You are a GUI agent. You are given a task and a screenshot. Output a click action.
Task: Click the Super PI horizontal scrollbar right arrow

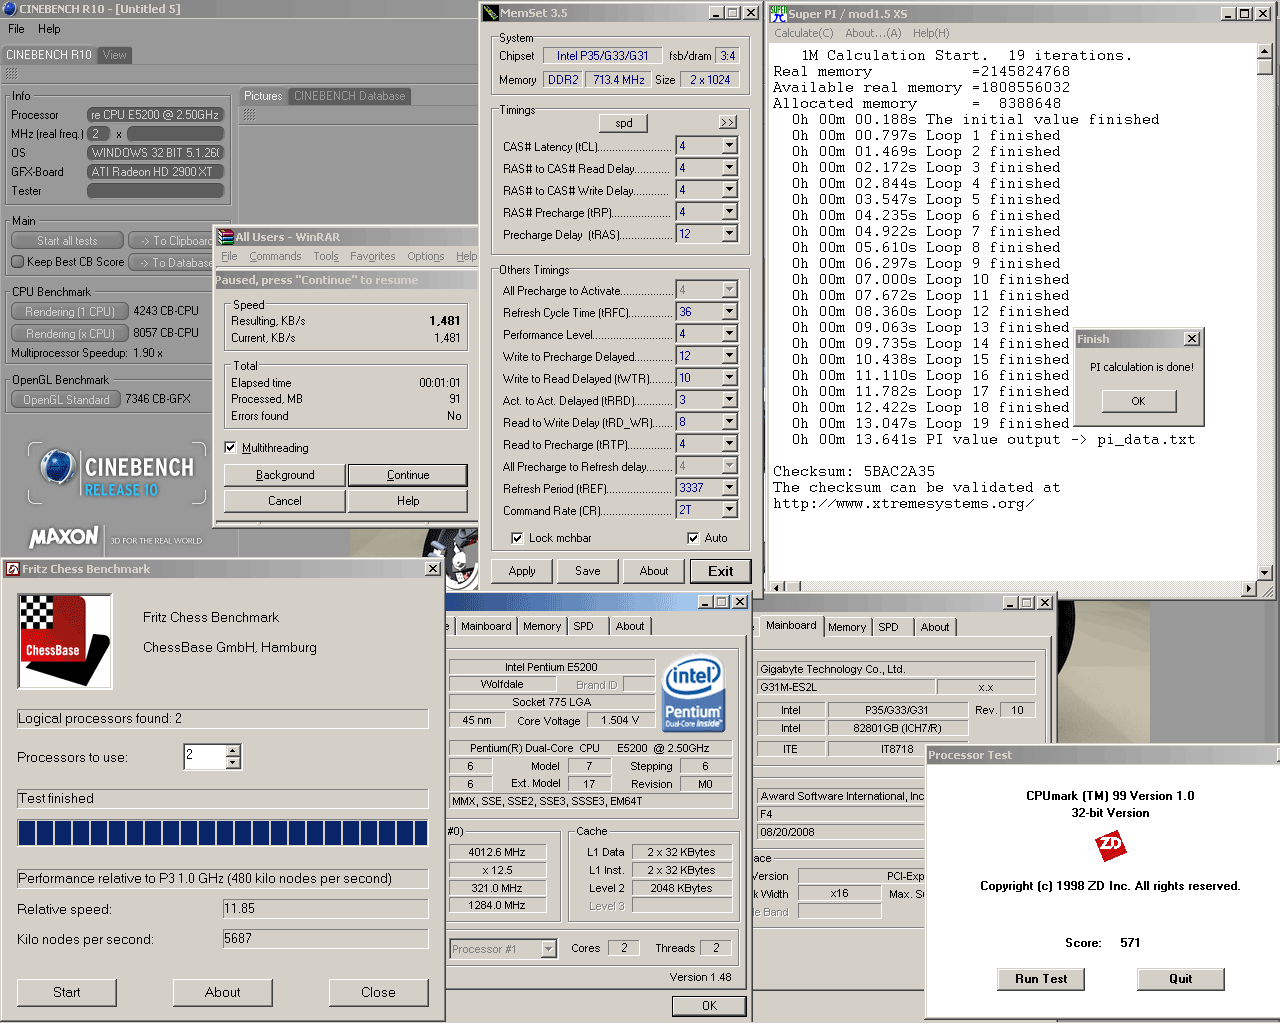(1249, 589)
